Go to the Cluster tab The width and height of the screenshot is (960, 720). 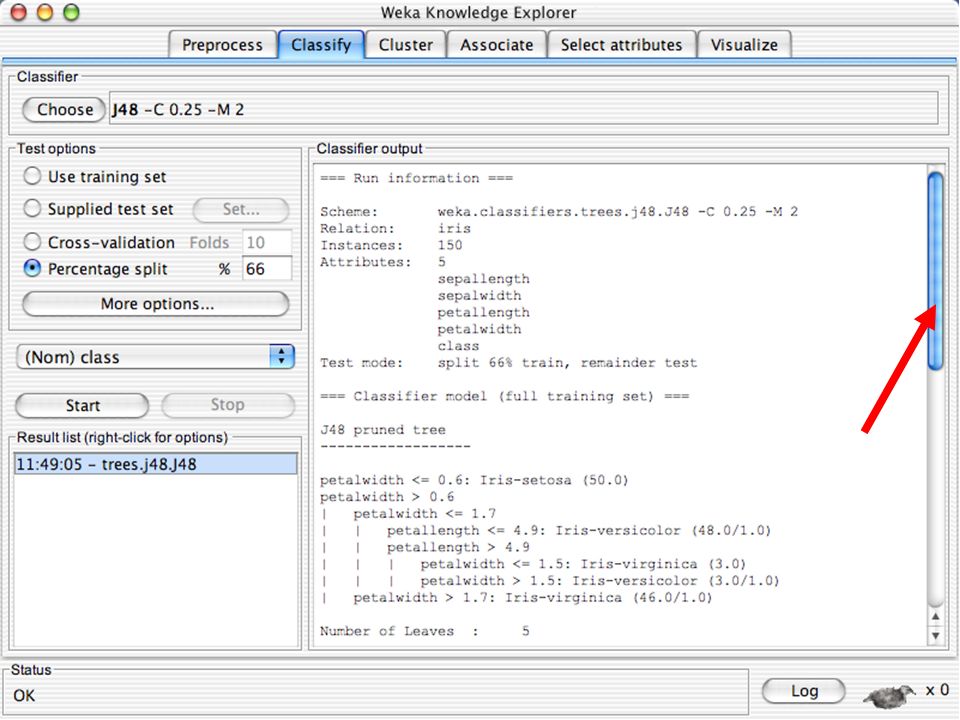(x=405, y=45)
